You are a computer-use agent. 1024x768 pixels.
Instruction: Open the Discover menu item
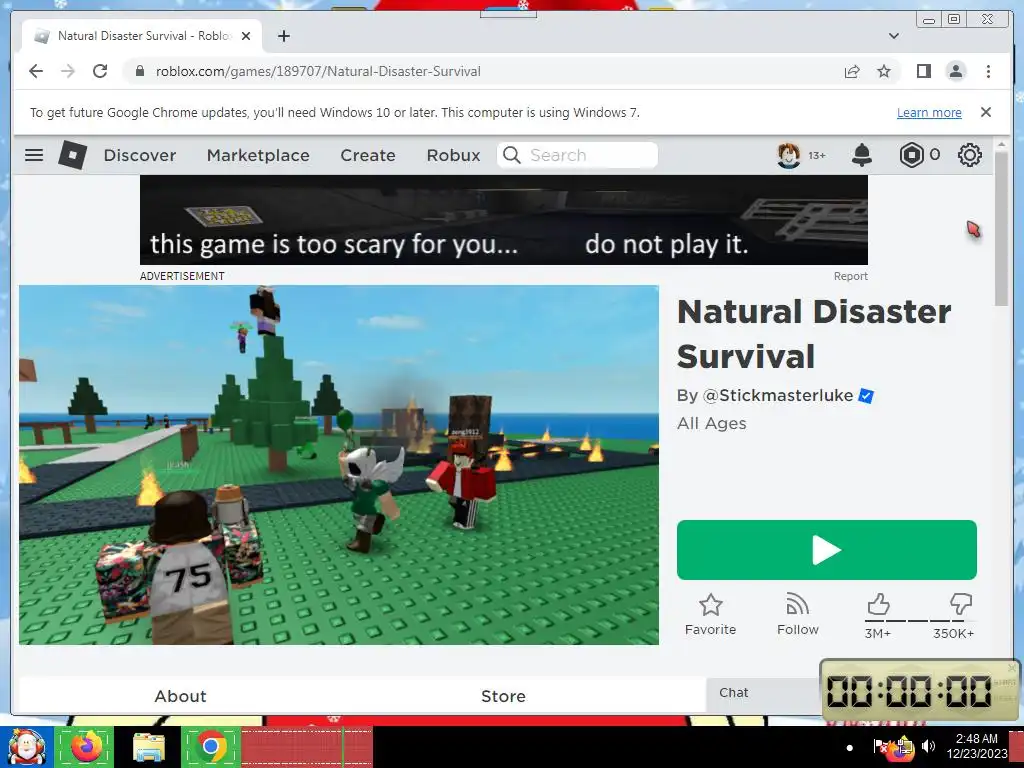click(x=140, y=155)
